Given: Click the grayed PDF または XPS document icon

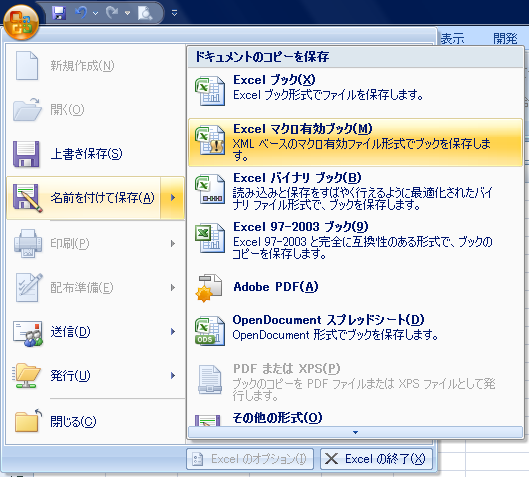Looking at the screenshot, I should (210, 380).
